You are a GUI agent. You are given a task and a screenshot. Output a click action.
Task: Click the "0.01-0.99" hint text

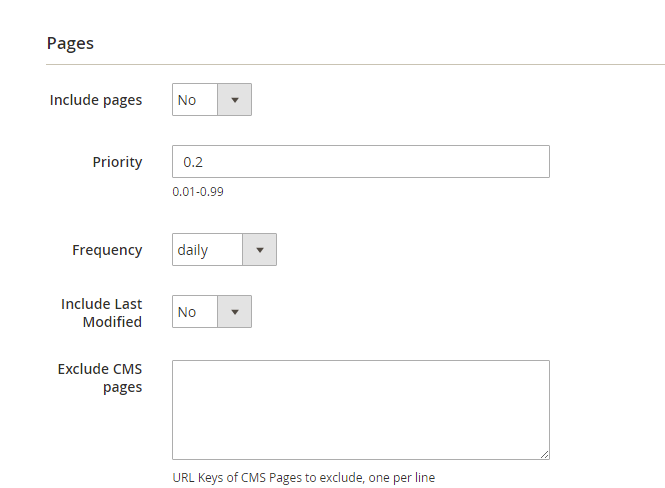pos(198,191)
